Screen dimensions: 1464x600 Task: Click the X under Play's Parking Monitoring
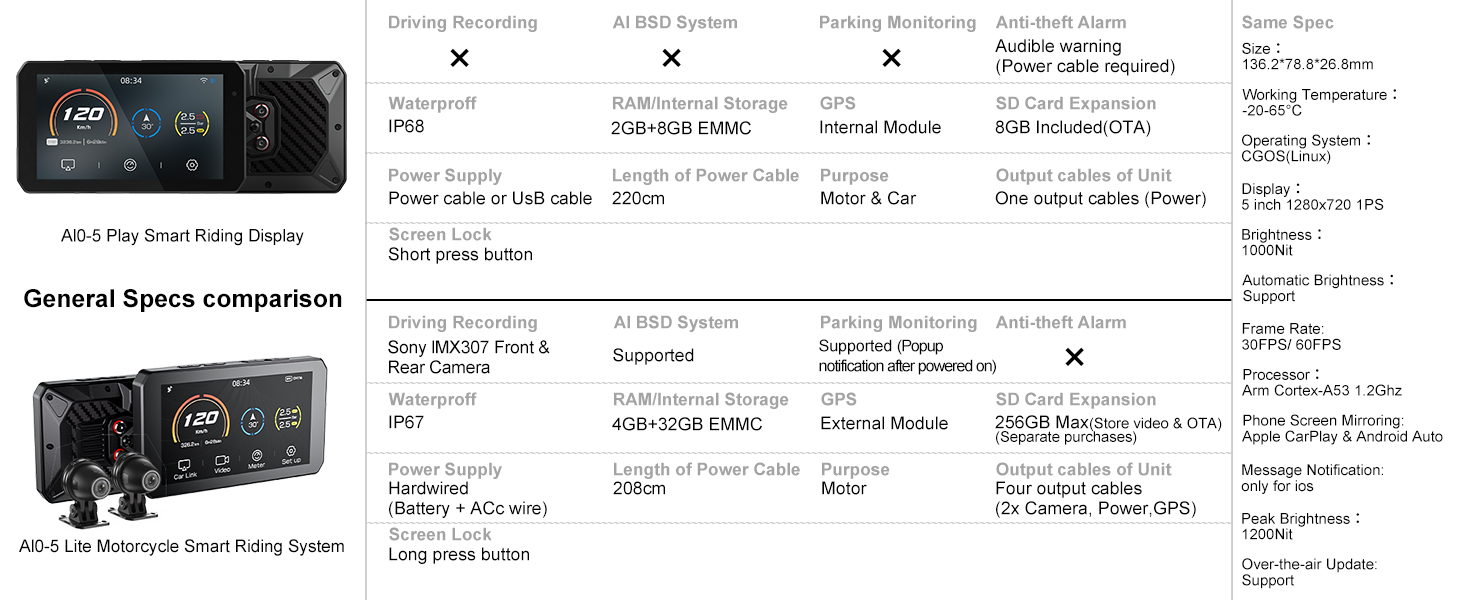pos(891,58)
